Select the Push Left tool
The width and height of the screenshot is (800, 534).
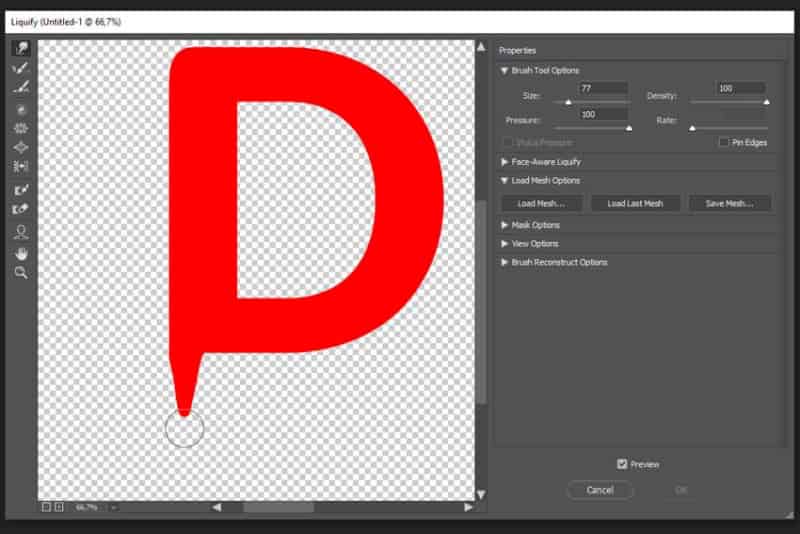21,166
